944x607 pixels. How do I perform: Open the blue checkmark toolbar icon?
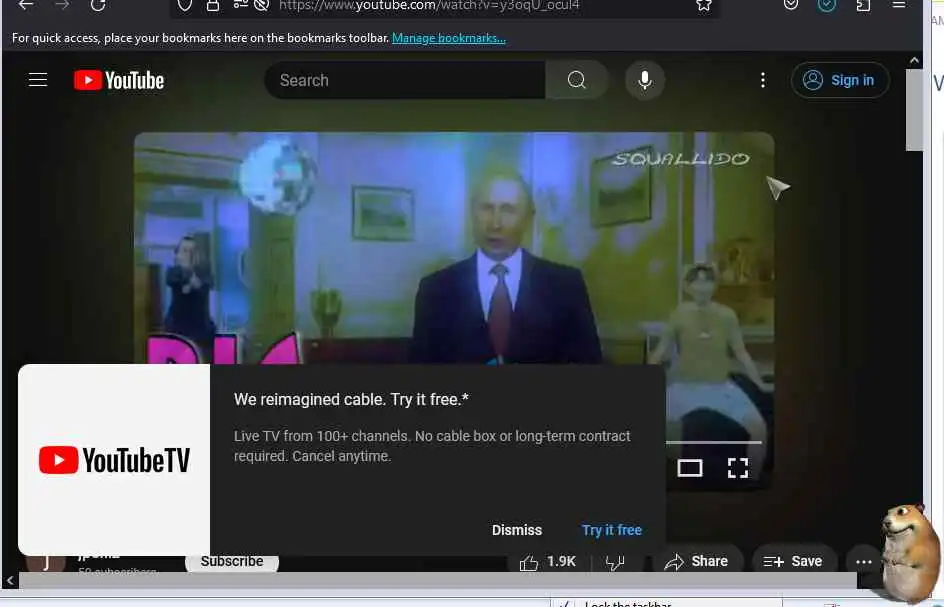tap(827, 5)
